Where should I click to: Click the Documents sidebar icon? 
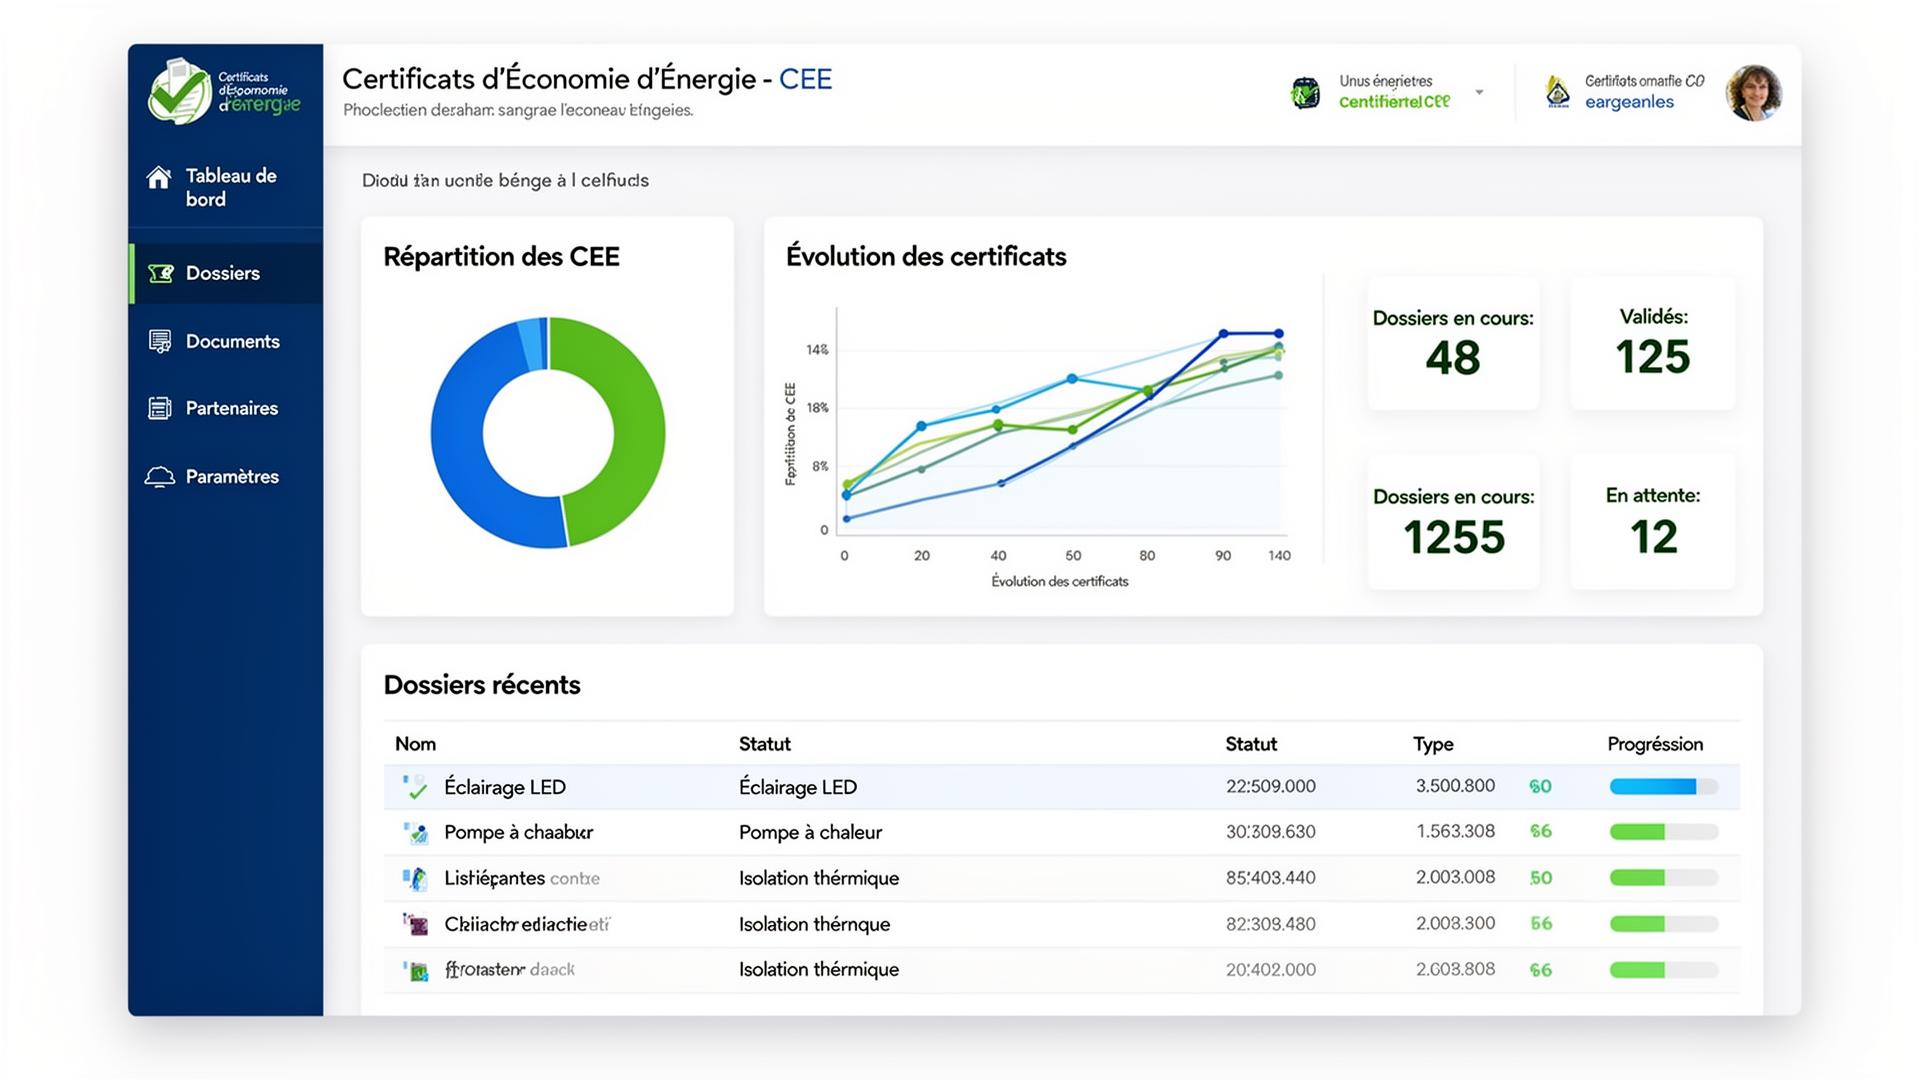click(159, 341)
